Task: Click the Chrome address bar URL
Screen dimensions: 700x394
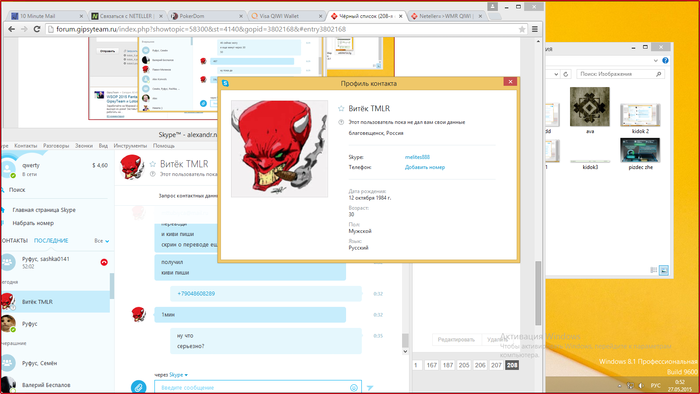Action: point(201,29)
